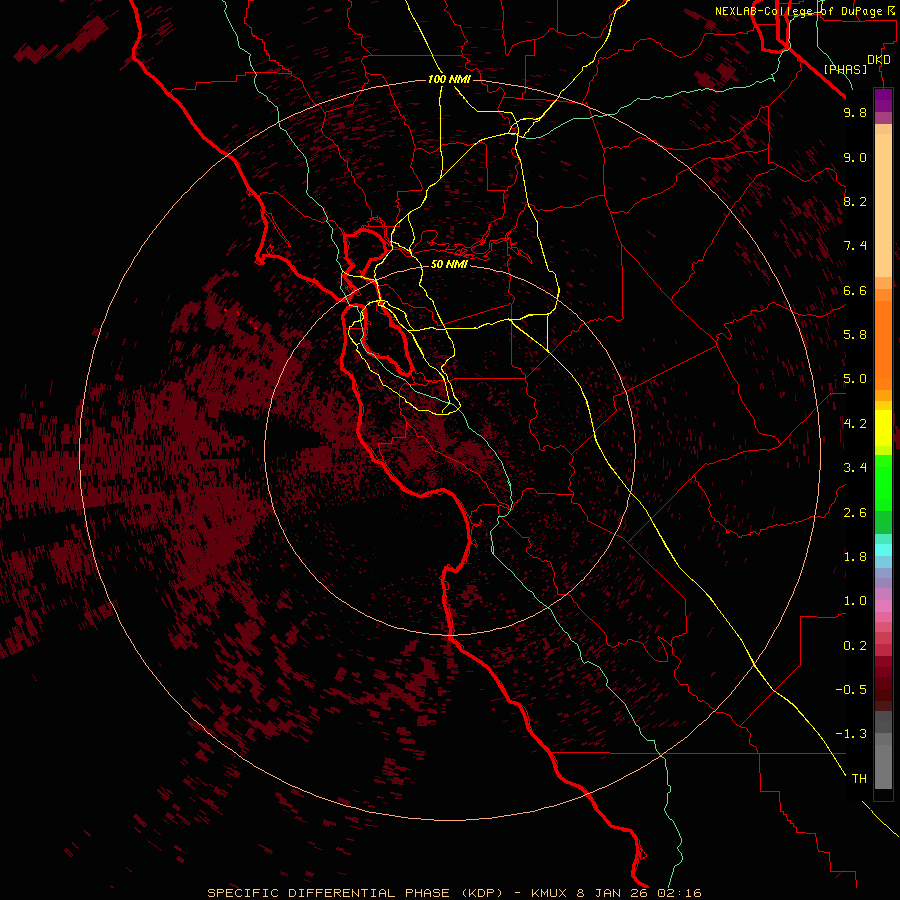Pick the gray band at the scale bottom
The image size is (900, 900).
click(x=883, y=766)
